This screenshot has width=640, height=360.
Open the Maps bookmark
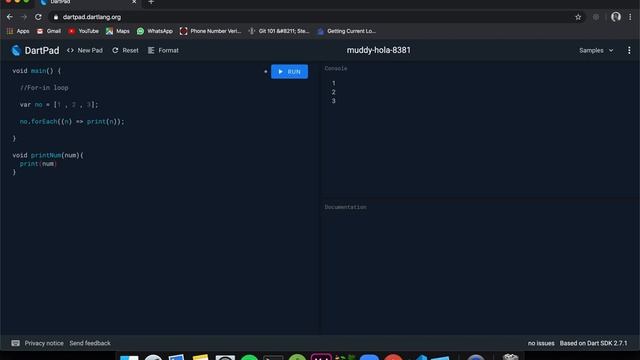coord(118,31)
